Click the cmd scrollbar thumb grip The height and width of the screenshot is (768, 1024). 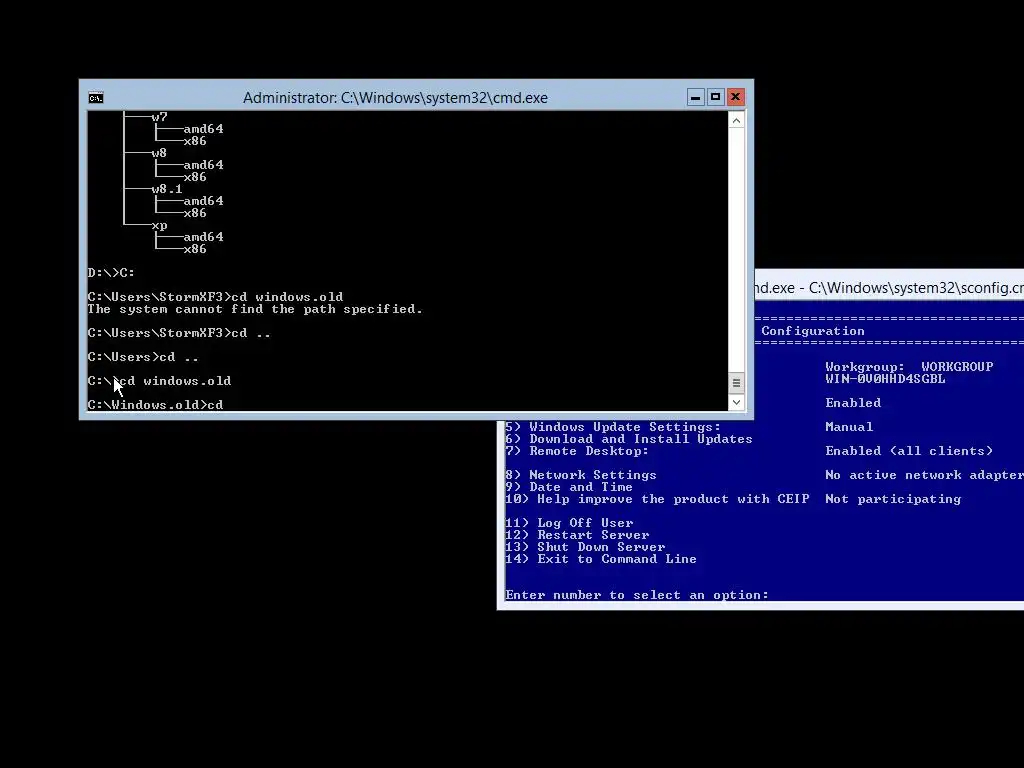click(x=736, y=383)
